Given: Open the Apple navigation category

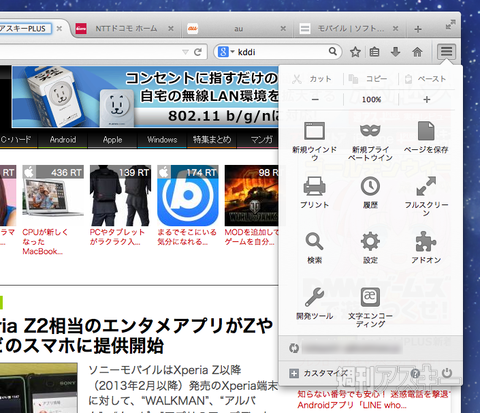Looking at the screenshot, I should tap(112, 139).
